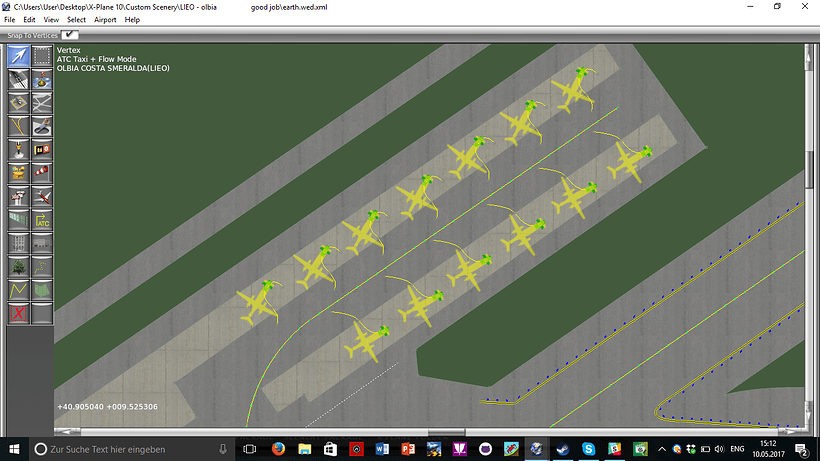This screenshot has height=461, width=820.
Task: Activate the Taxi Sign tool
Action: (x=42, y=150)
